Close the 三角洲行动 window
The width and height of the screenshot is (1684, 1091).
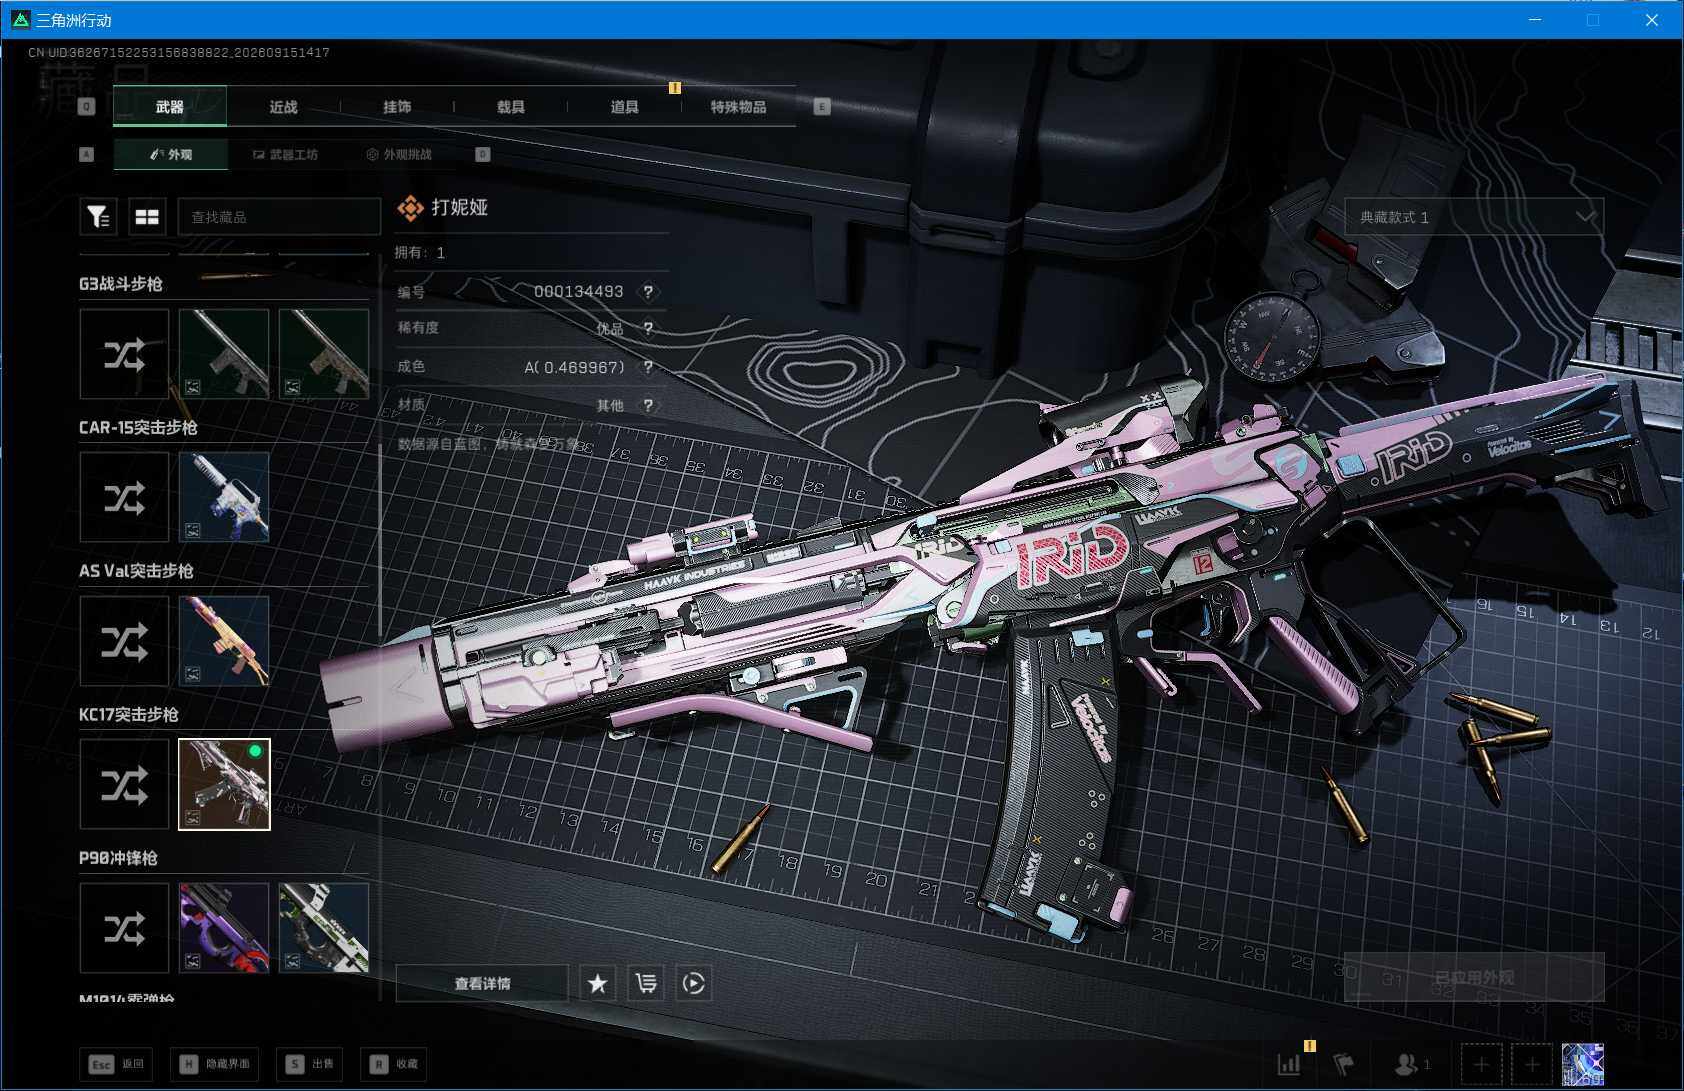[1652, 19]
